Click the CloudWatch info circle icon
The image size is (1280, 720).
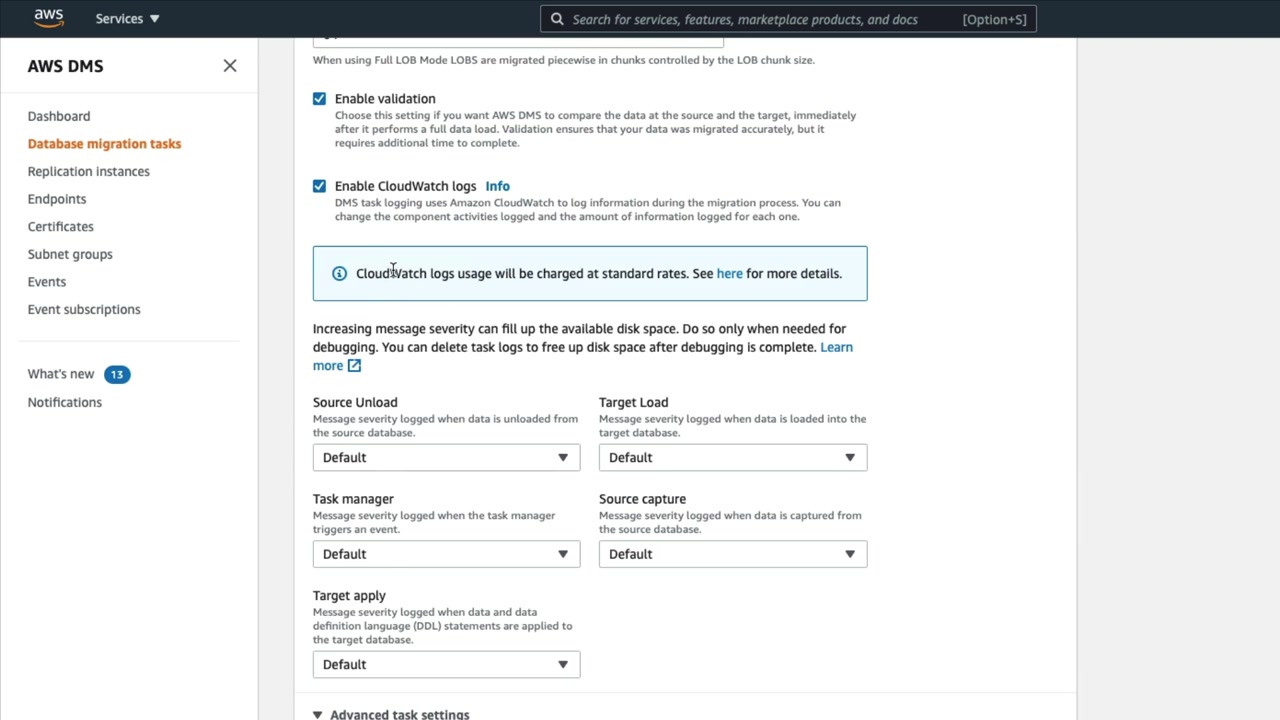click(x=339, y=274)
